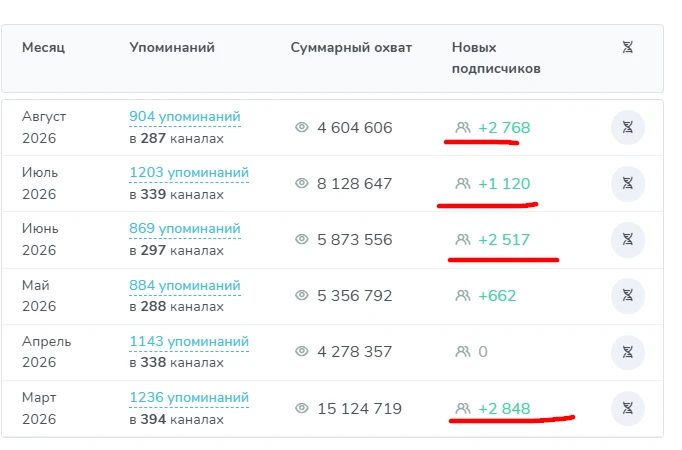
Task: Open the 1143 упоминаний link
Action: tap(189, 342)
